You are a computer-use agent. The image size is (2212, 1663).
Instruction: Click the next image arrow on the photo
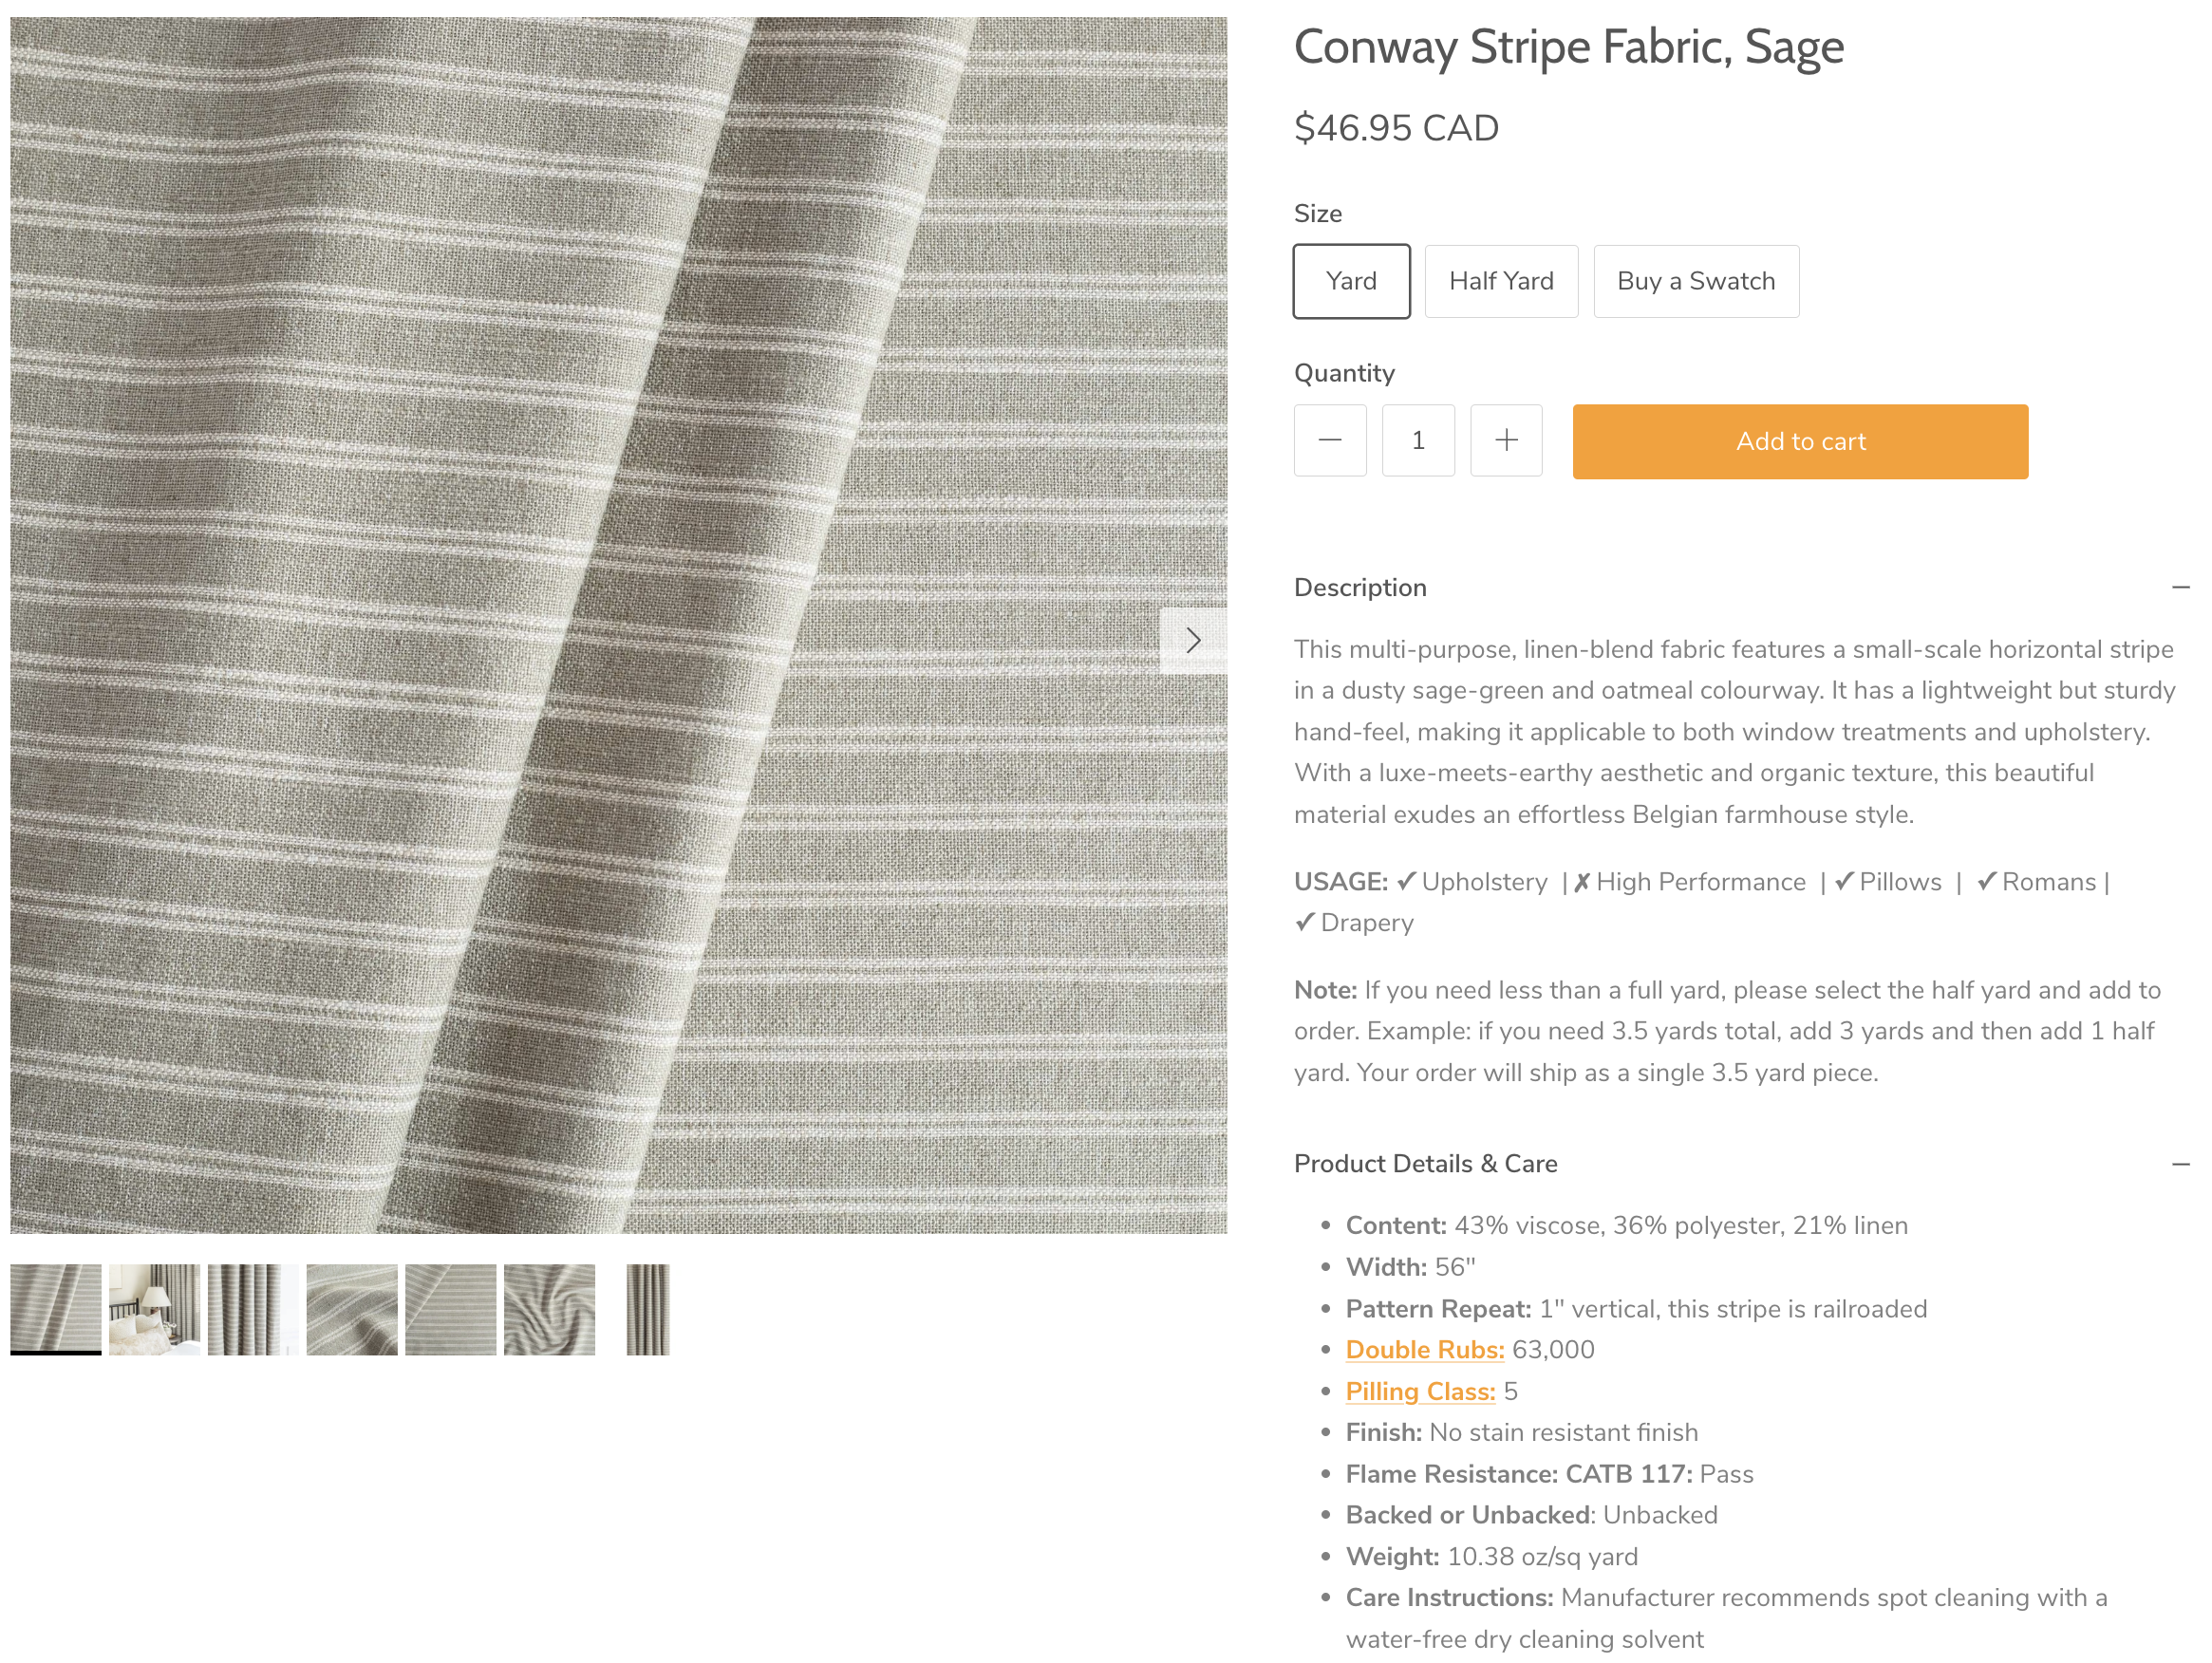1192,641
